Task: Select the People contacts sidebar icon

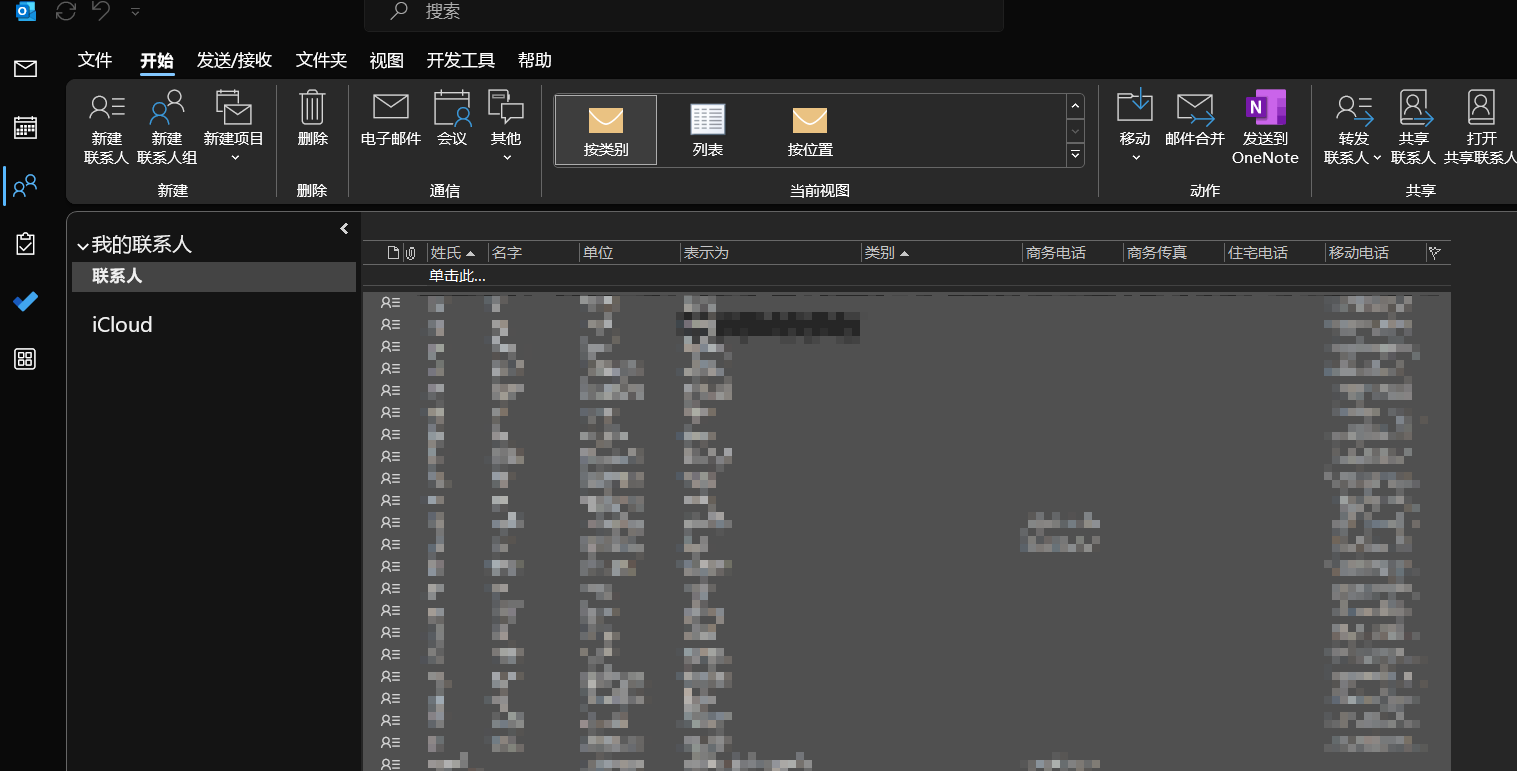Action: [x=25, y=185]
